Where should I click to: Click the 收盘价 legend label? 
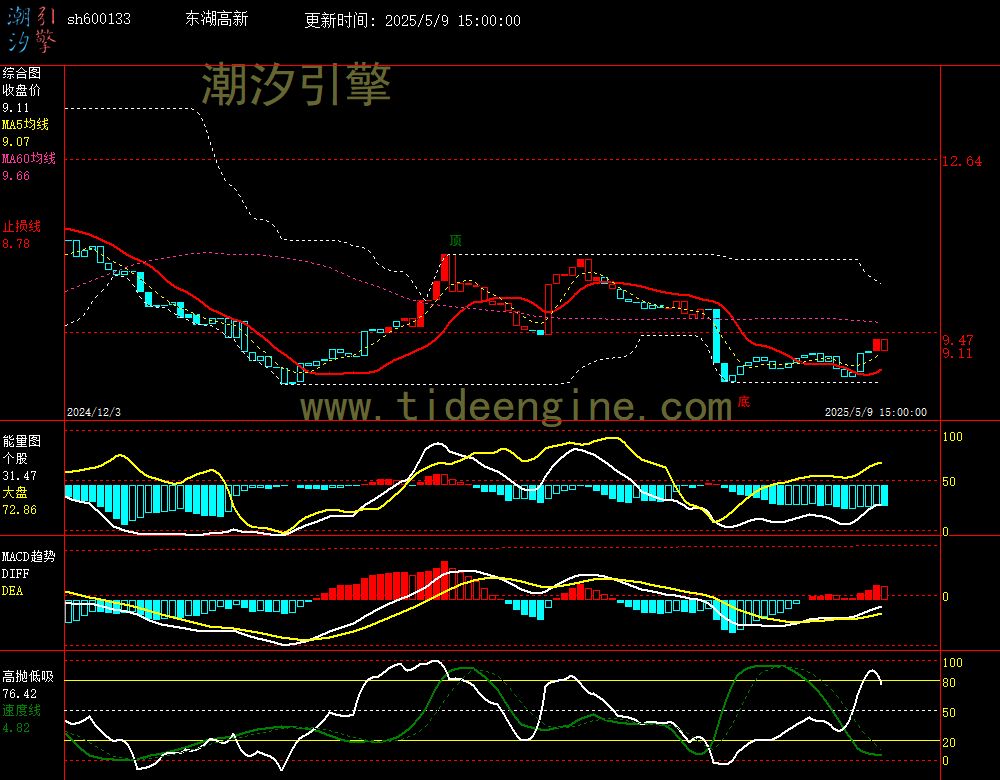click(21, 91)
